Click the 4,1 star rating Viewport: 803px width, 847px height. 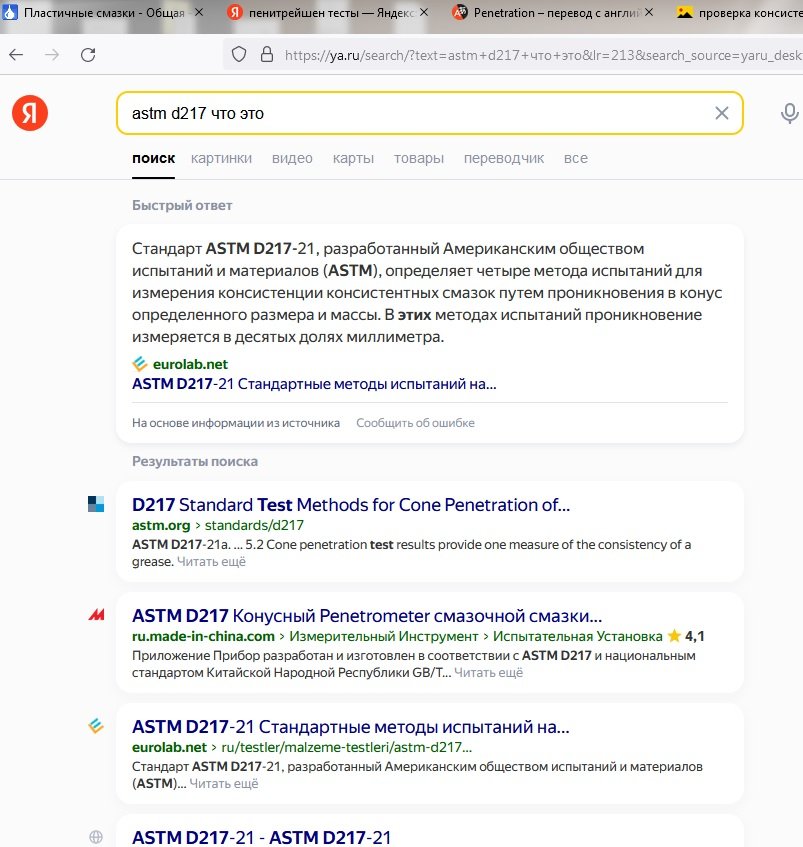click(x=686, y=636)
